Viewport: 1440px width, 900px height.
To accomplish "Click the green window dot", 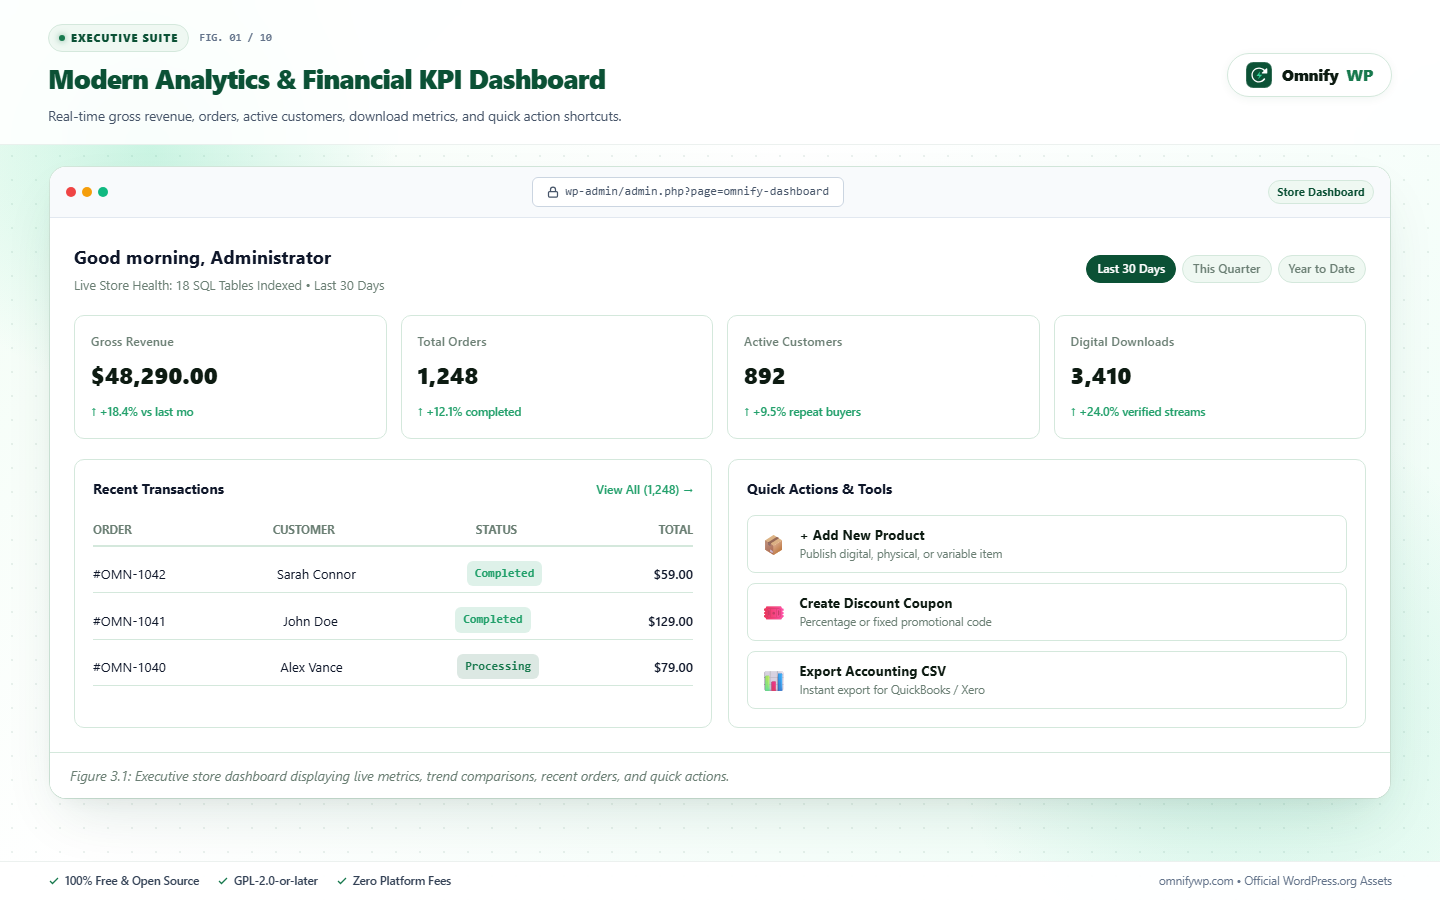I will pyautogui.click(x=103, y=192).
